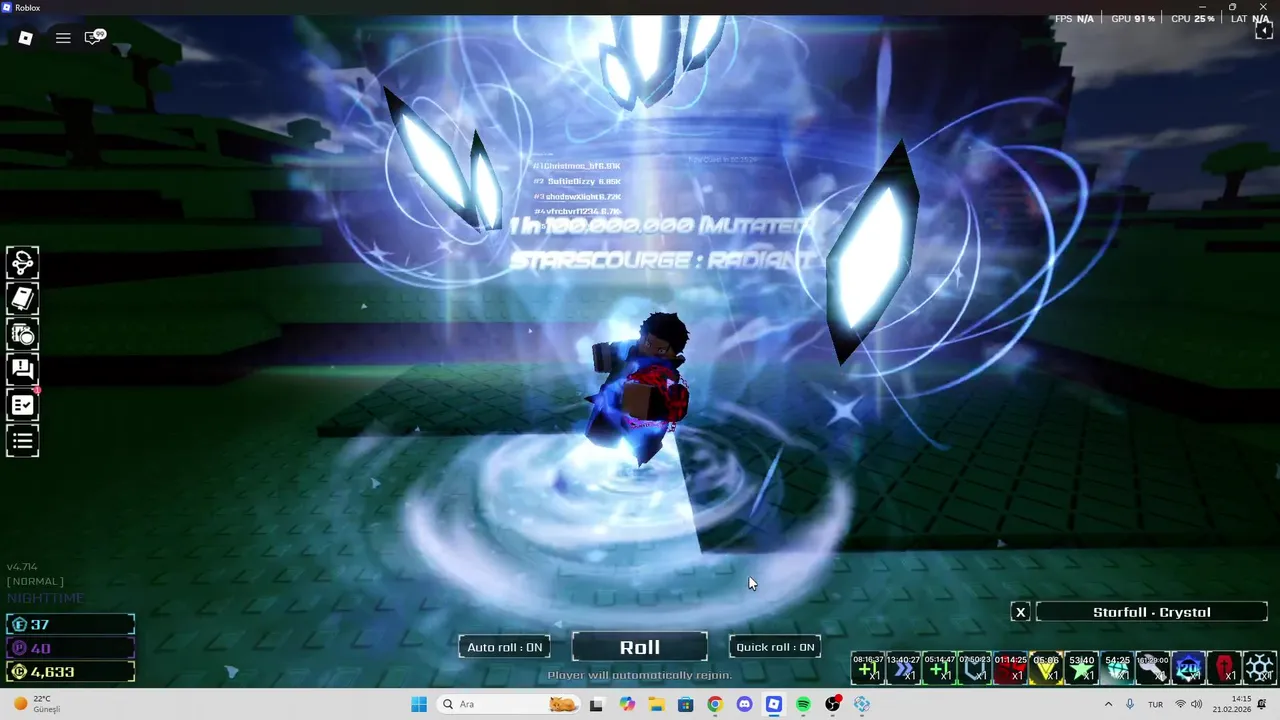Screen dimensions: 1280x720
Task: Toggle Auto roll ON button
Action: tap(505, 647)
